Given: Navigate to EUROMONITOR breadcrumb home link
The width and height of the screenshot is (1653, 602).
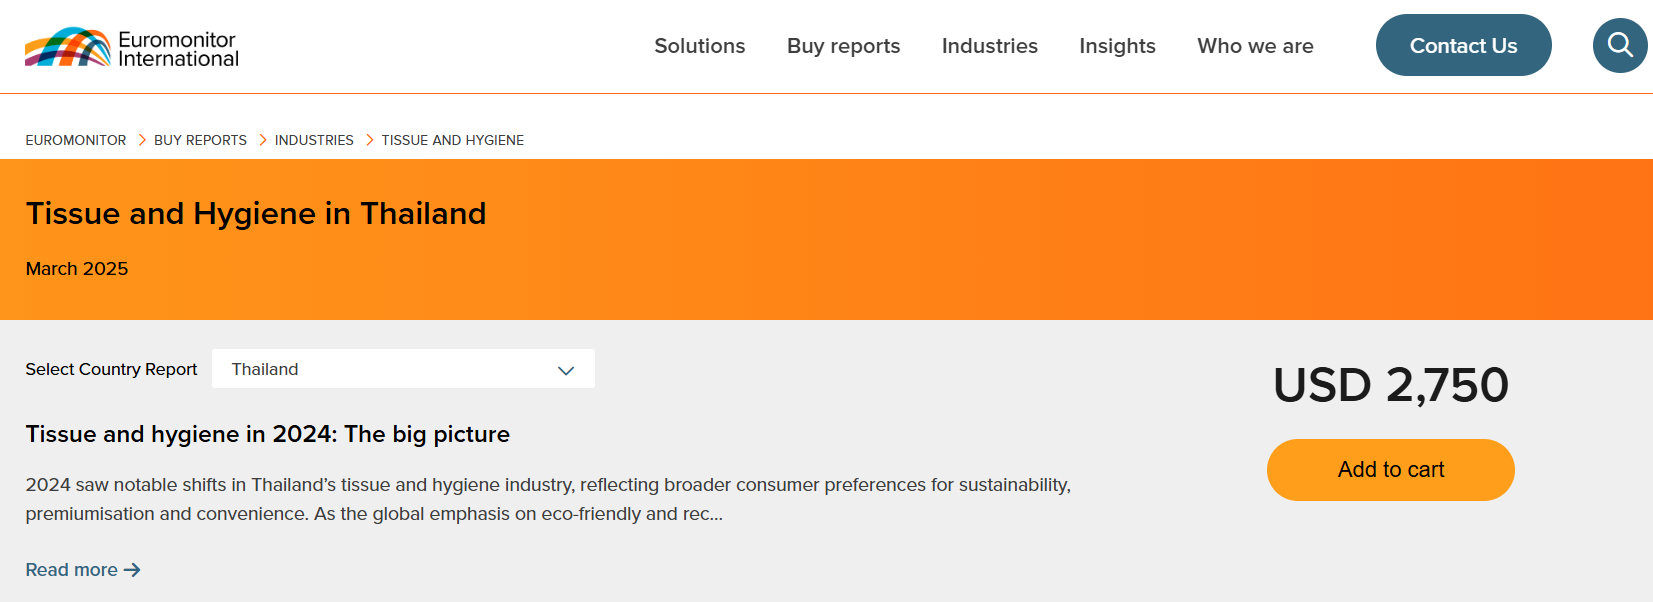Looking at the screenshot, I should tap(76, 140).
